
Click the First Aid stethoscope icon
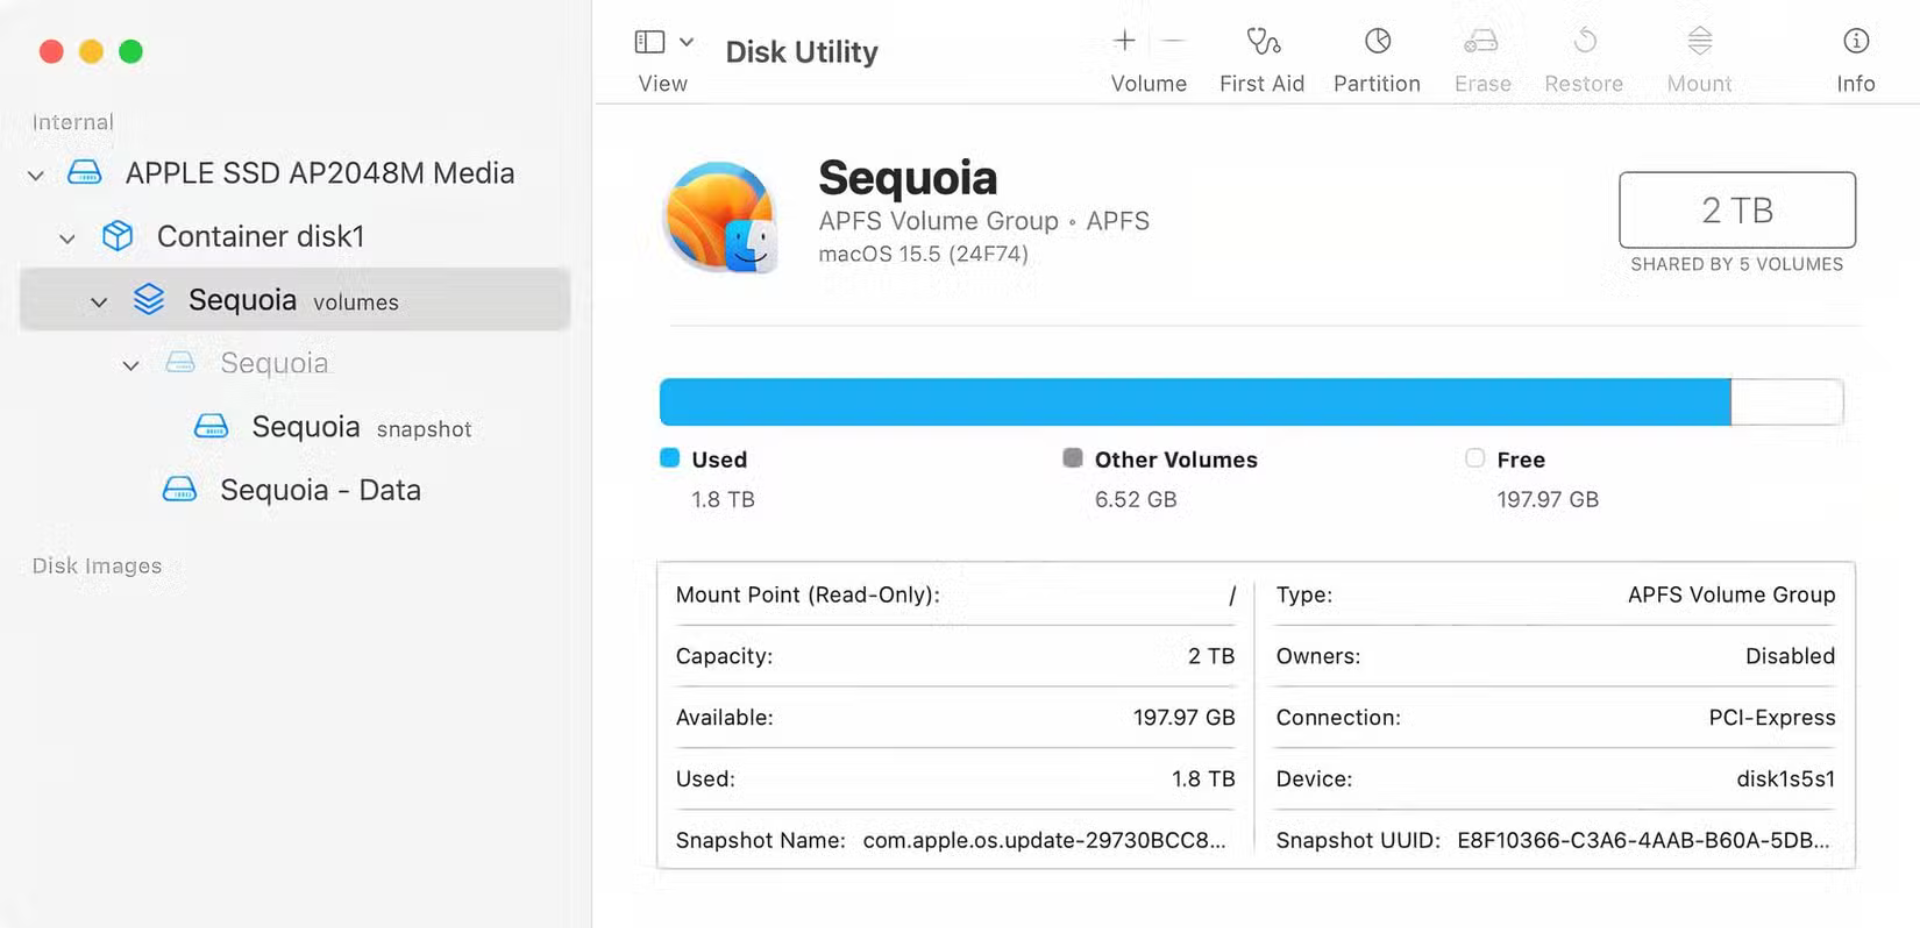(x=1262, y=42)
